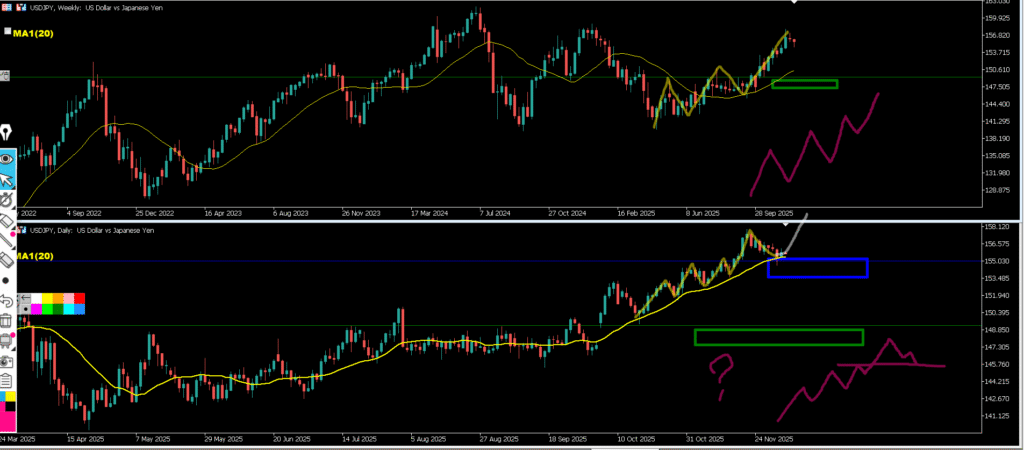This screenshot has height=450, width=1024.
Task: Toggle the eye visibility icon
Action: [x=7, y=157]
